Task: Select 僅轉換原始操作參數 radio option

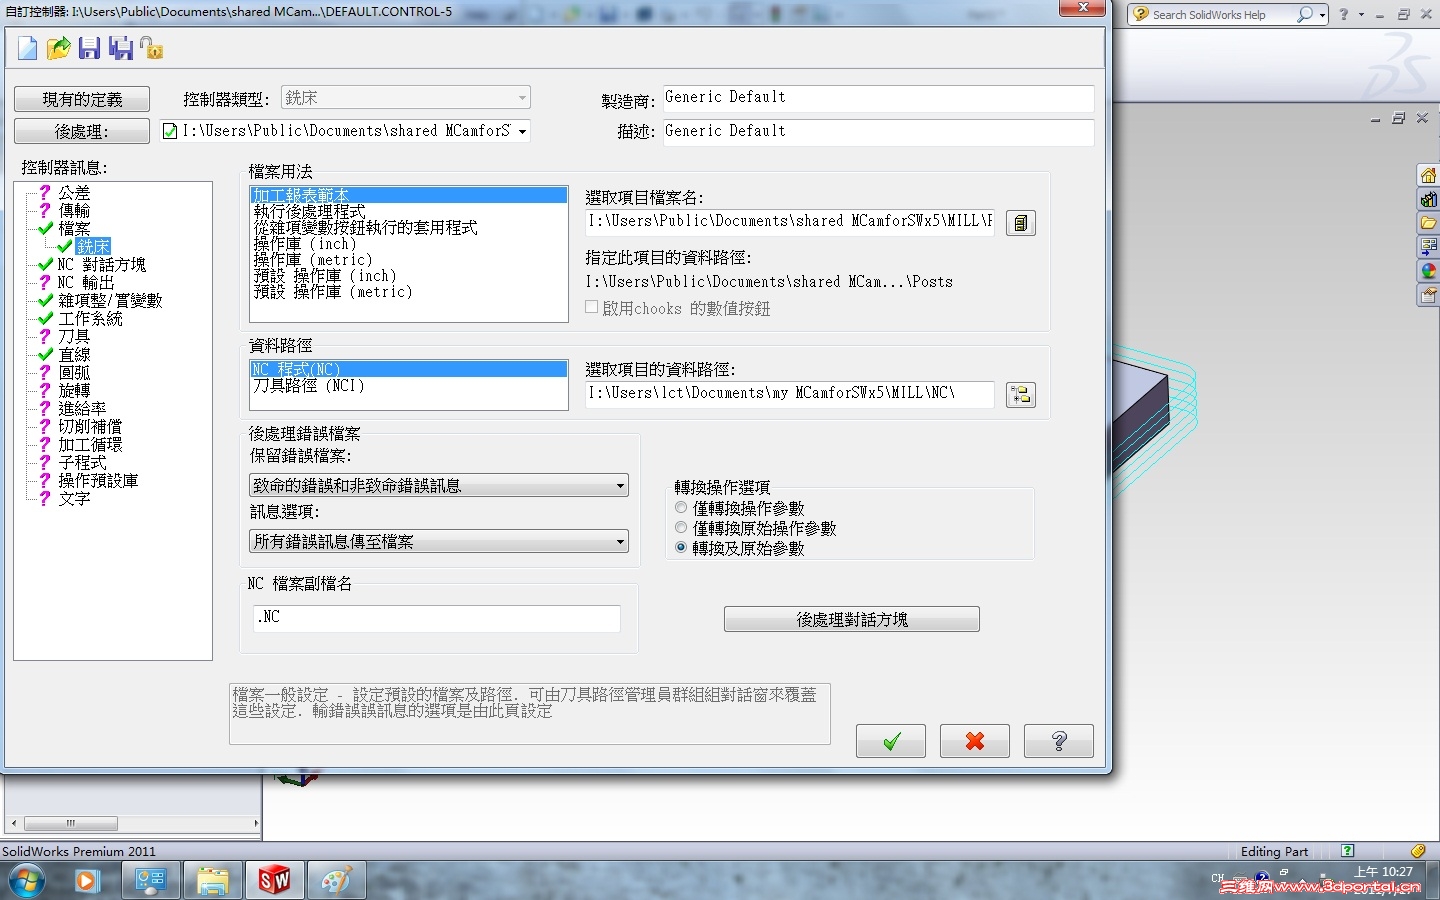Action: click(x=681, y=528)
